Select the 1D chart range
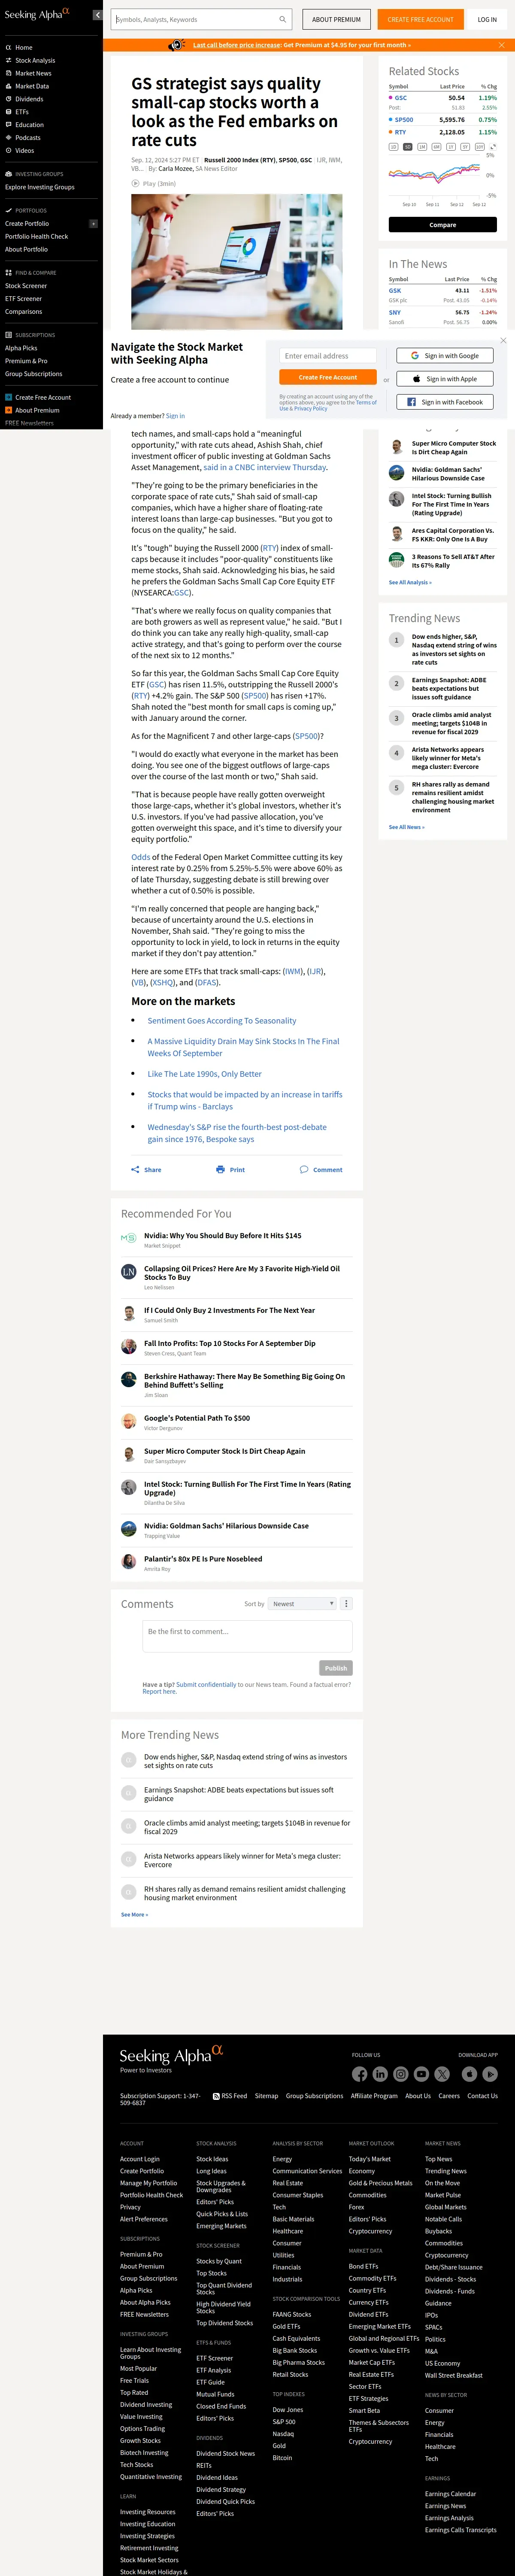 point(393,147)
